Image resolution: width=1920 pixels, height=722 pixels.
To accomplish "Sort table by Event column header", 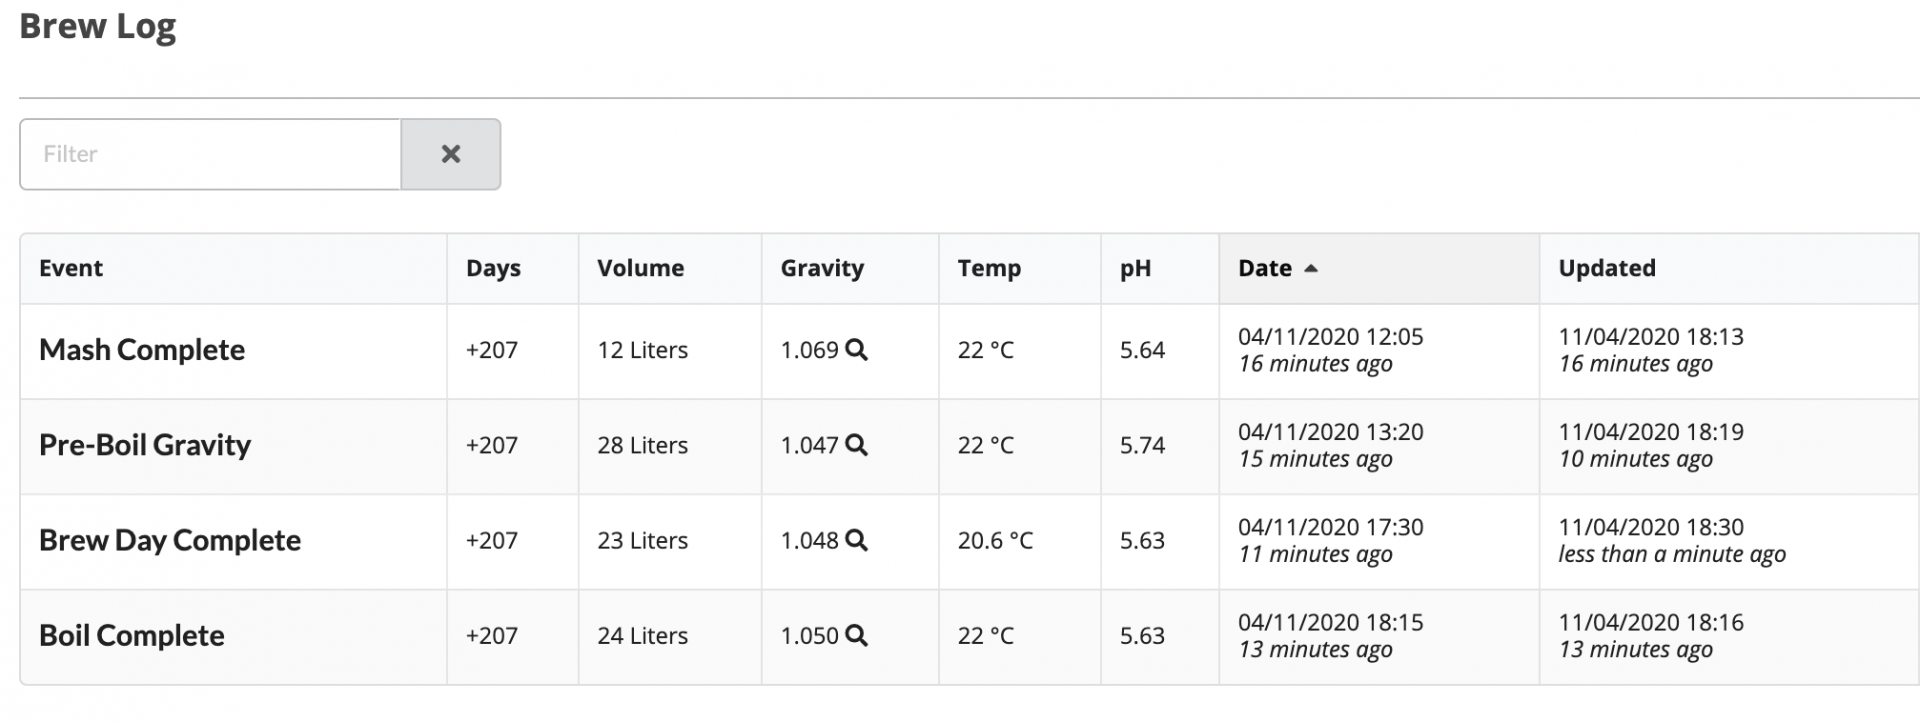I will click(71, 268).
